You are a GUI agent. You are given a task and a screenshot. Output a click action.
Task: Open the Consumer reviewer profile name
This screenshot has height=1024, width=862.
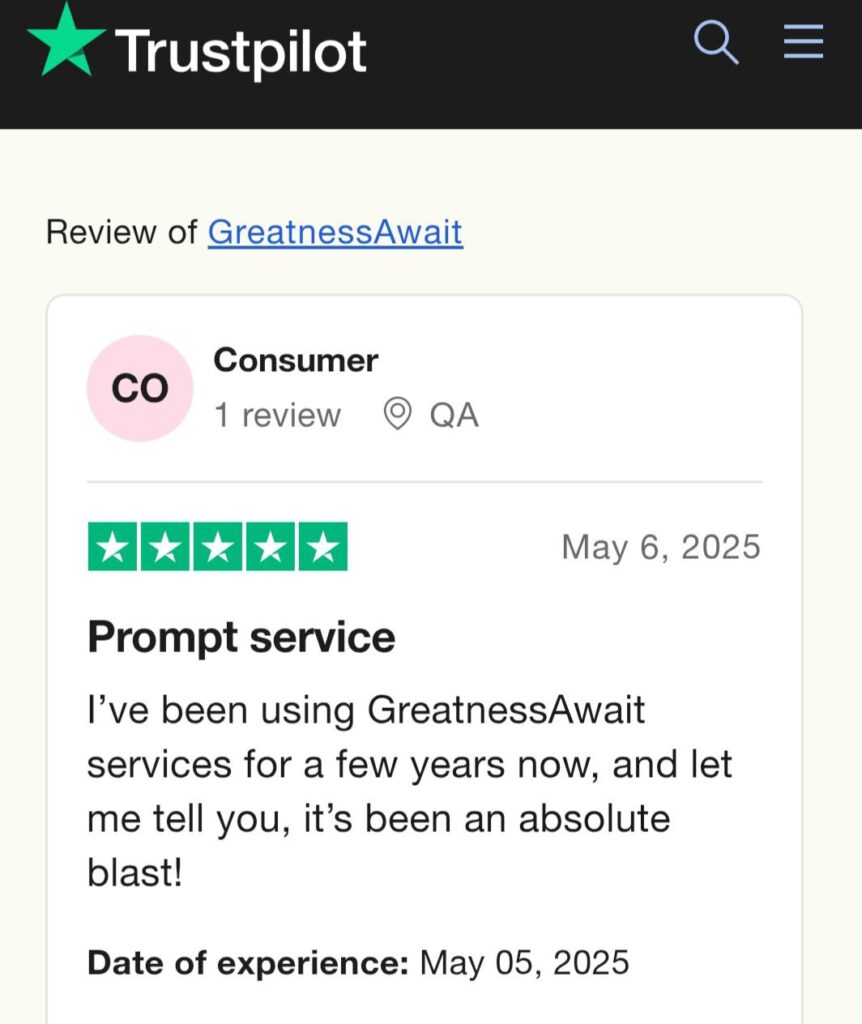click(x=296, y=360)
